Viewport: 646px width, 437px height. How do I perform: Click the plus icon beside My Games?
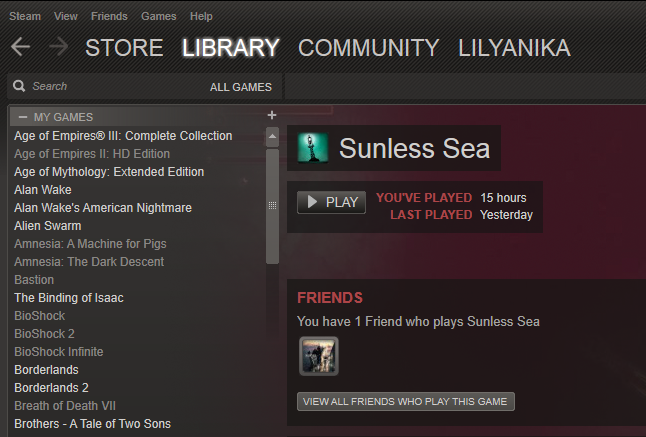(x=272, y=115)
